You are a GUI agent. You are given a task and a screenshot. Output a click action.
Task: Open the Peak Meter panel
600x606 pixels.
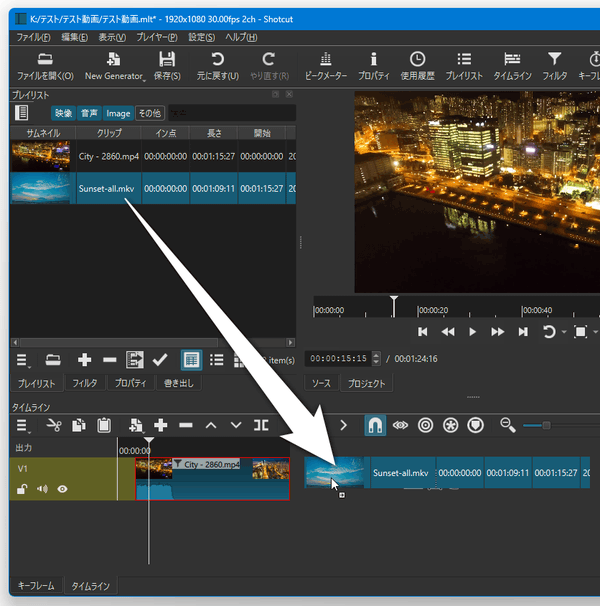(326, 66)
